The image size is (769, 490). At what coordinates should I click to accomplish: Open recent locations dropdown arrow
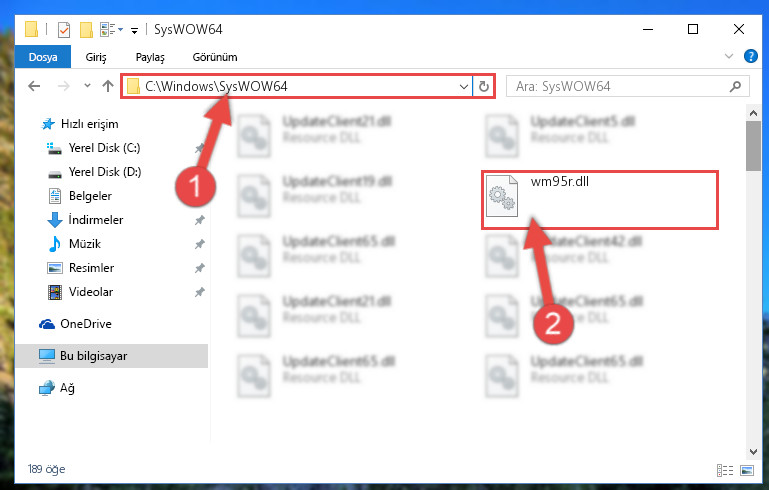[87, 86]
